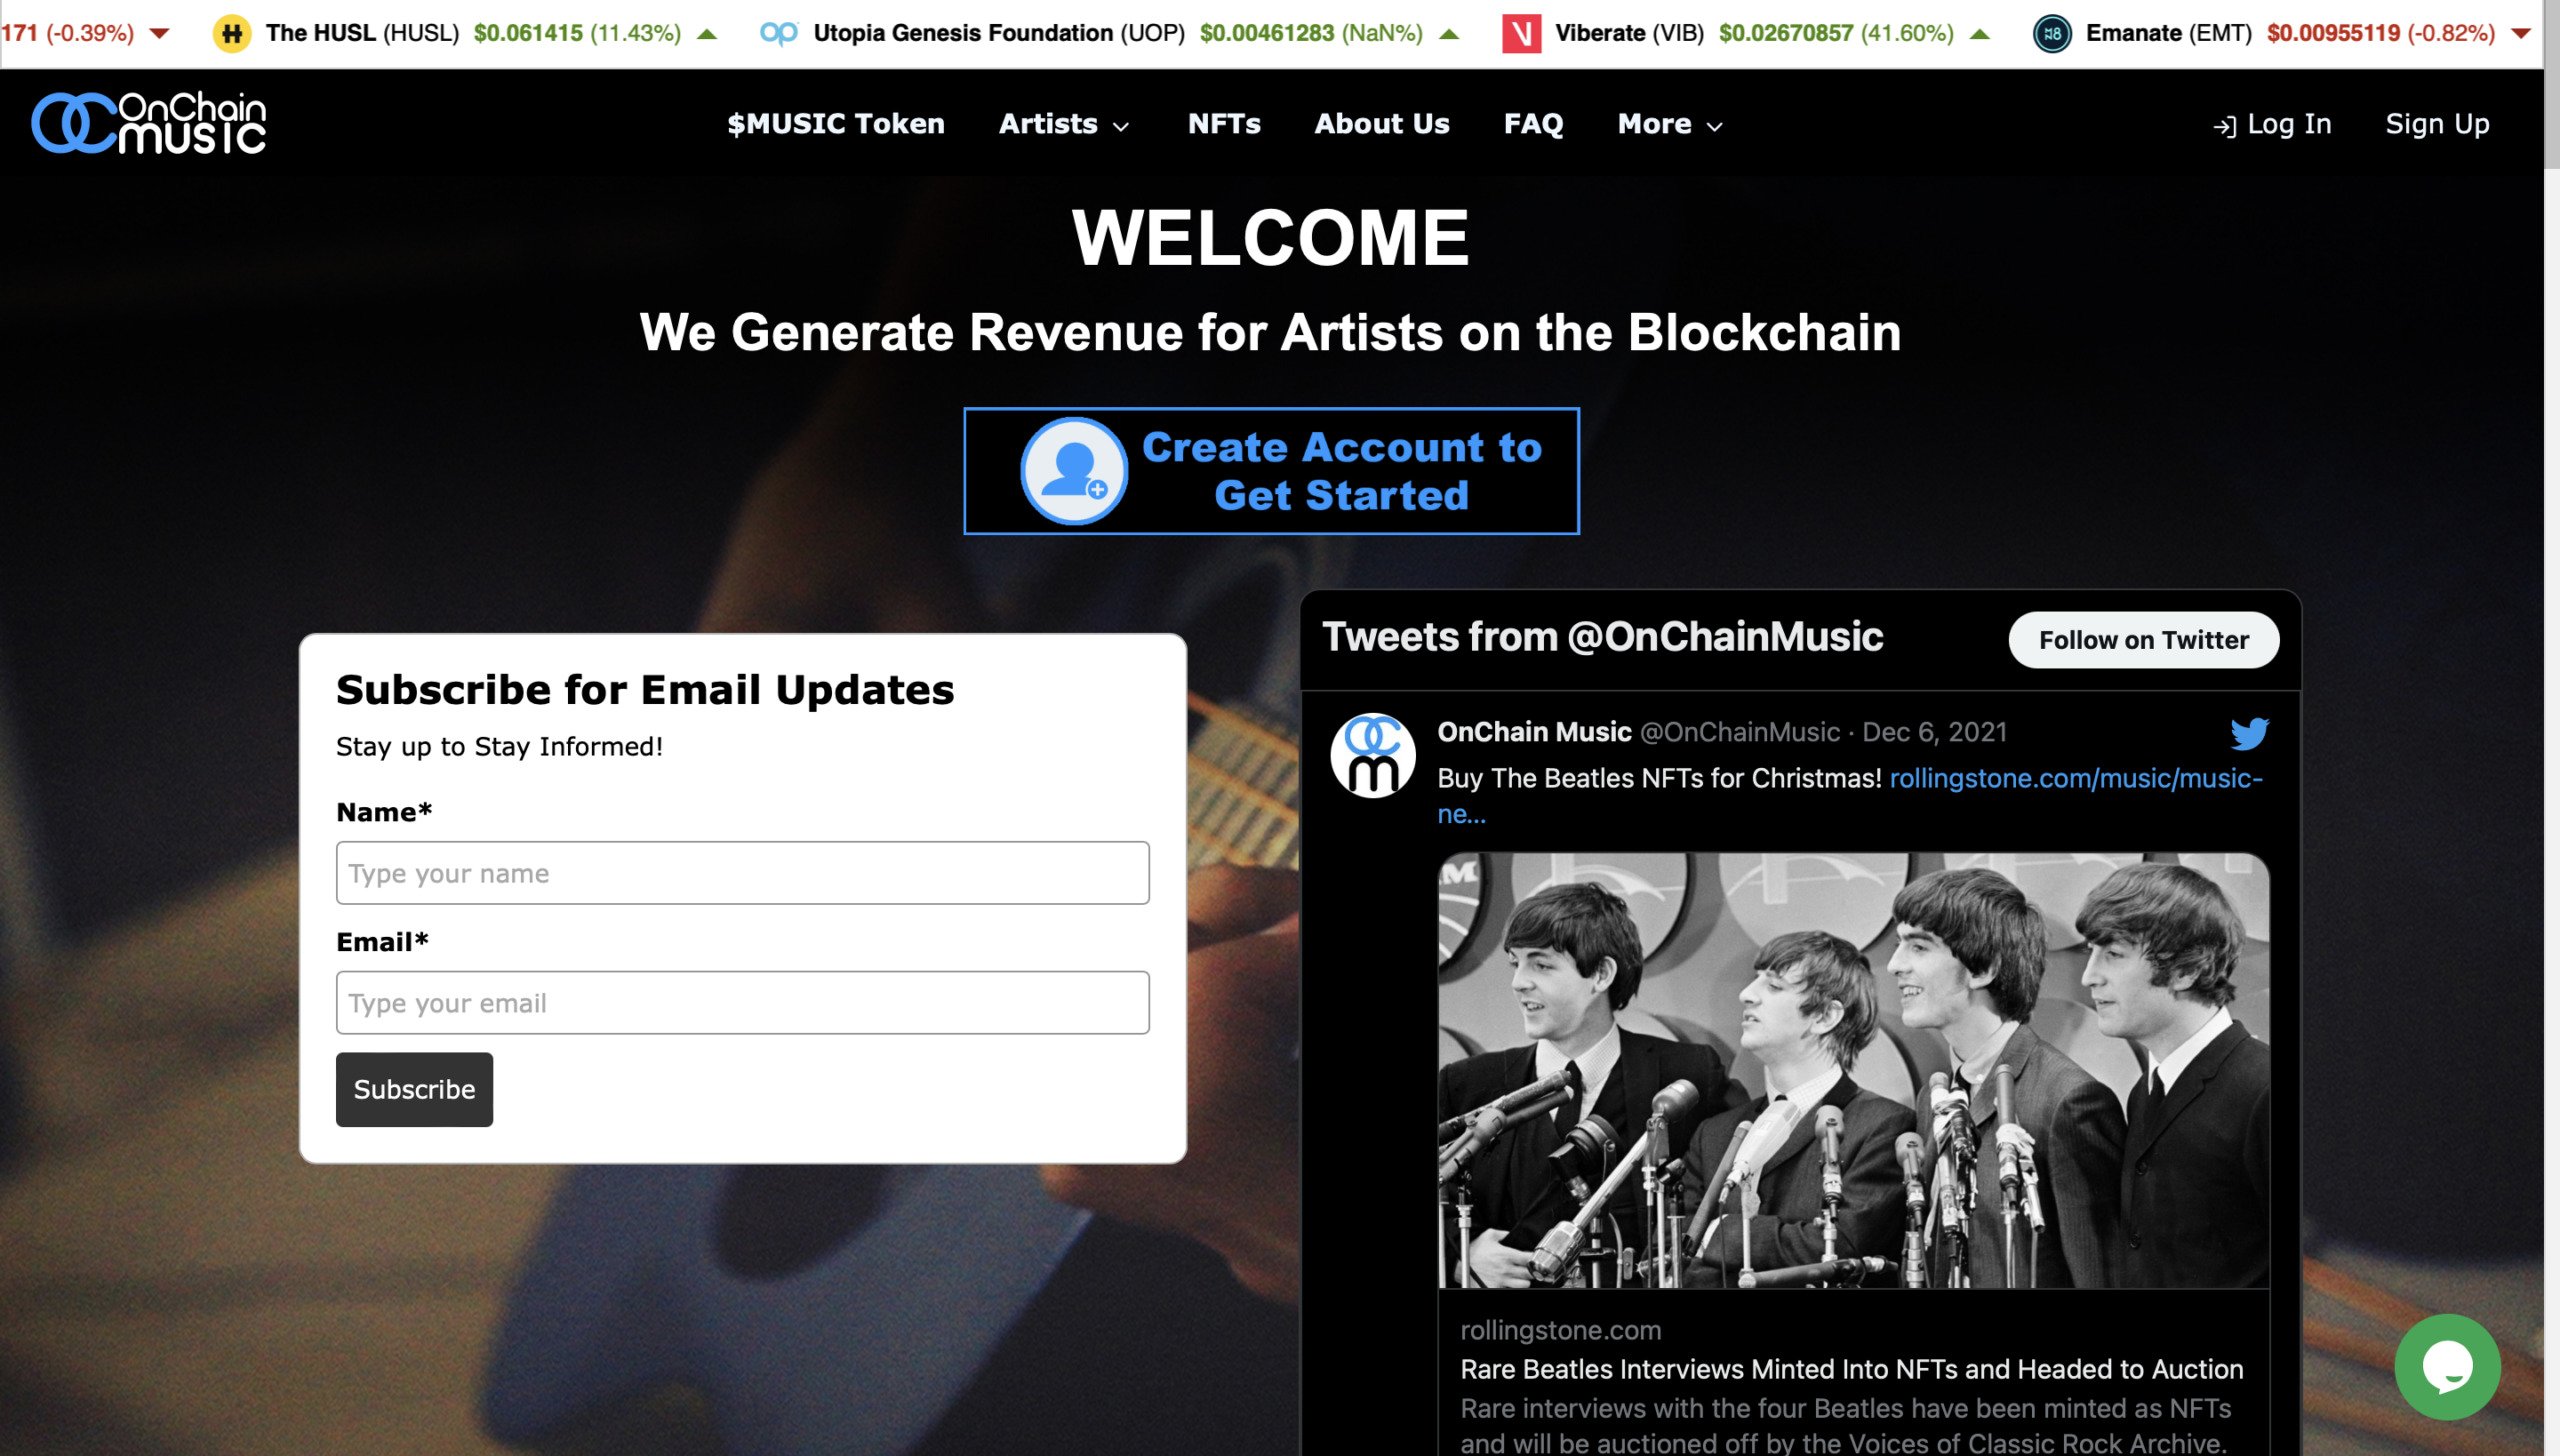
Task: Click the Viberate ticker logo icon
Action: point(1521,33)
